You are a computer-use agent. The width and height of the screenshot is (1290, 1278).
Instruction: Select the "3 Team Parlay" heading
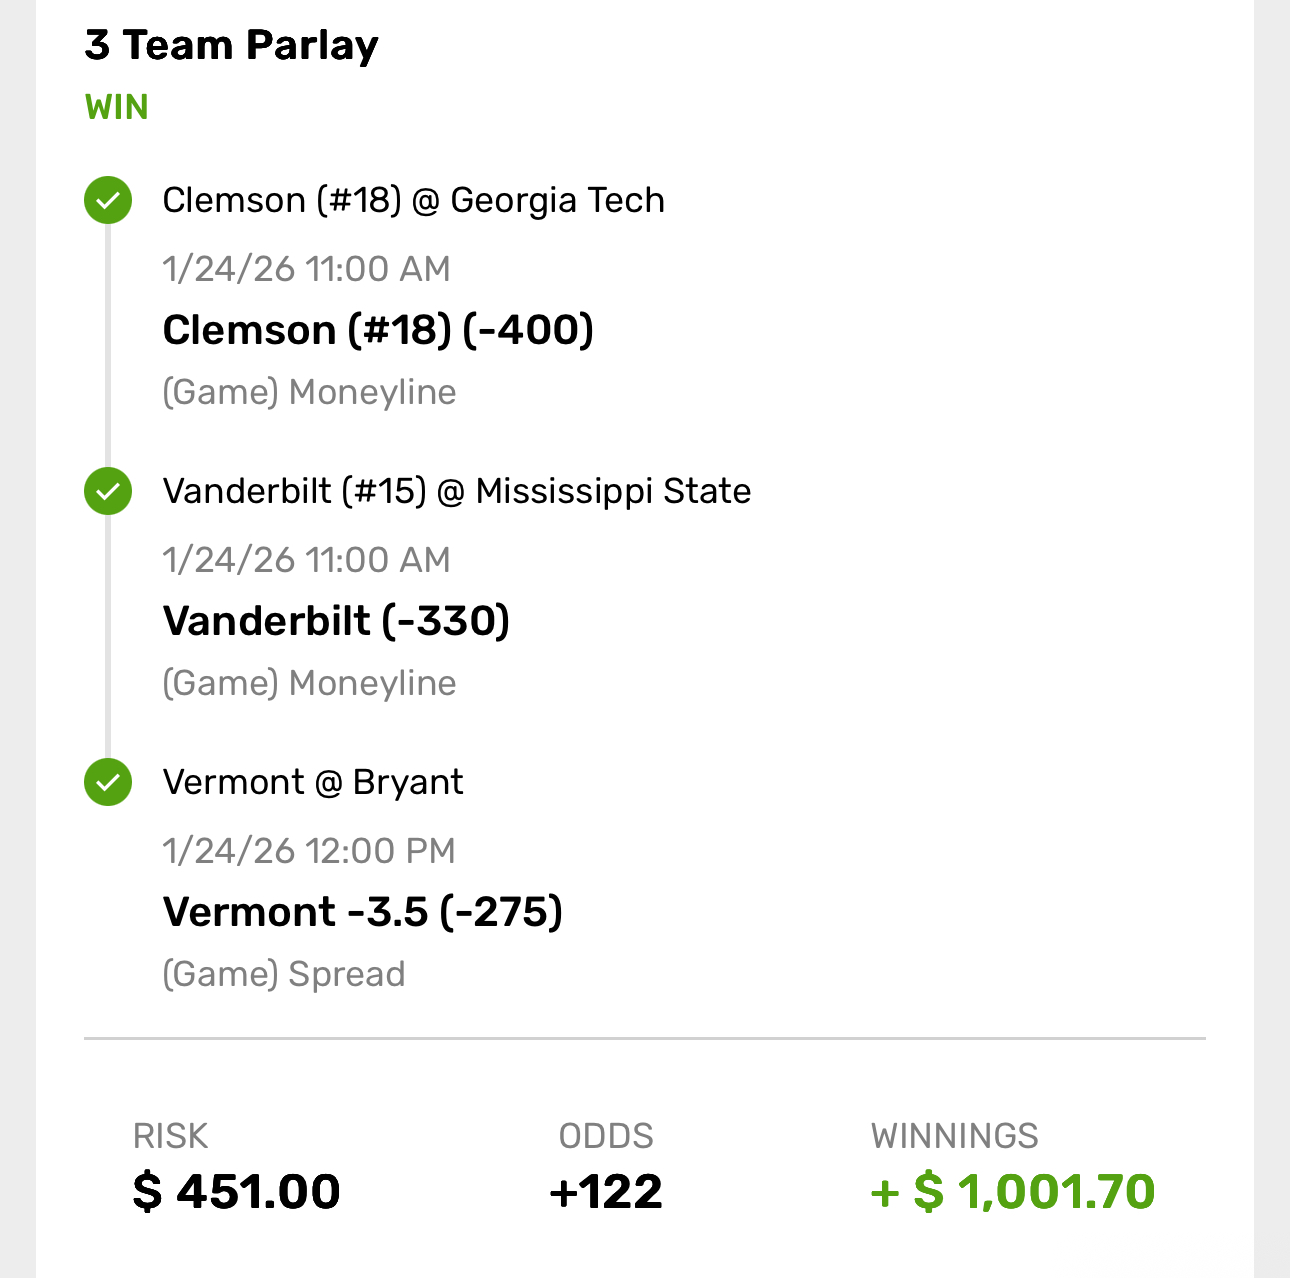coord(231,45)
